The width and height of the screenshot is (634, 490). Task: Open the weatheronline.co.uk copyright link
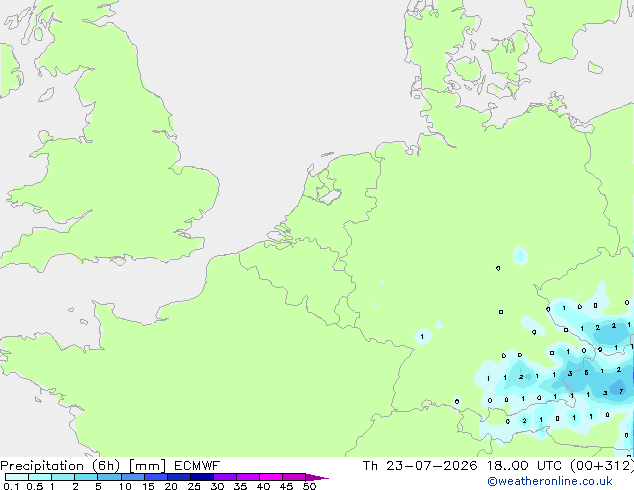(x=549, y=481)
